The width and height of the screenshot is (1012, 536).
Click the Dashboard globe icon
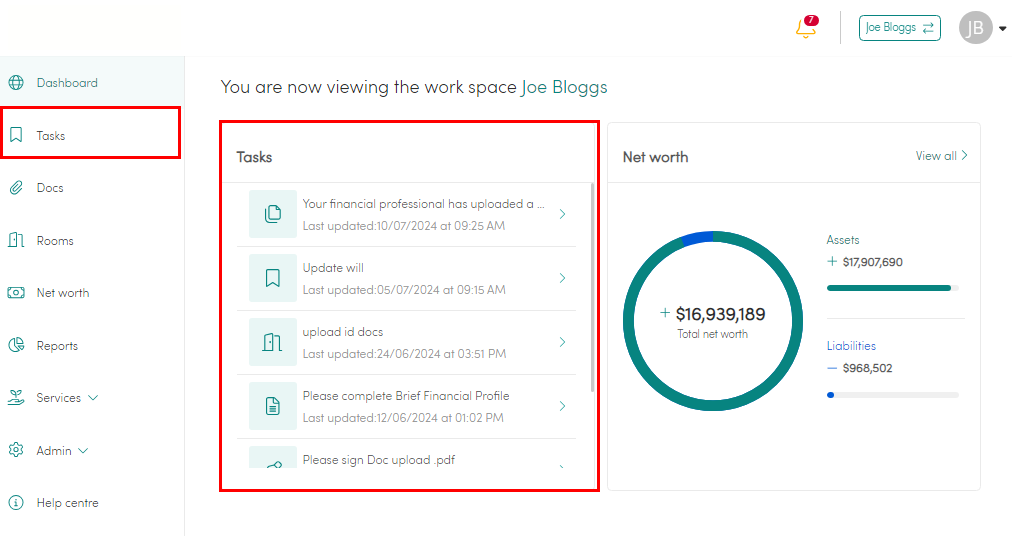[x=16, y=83]
